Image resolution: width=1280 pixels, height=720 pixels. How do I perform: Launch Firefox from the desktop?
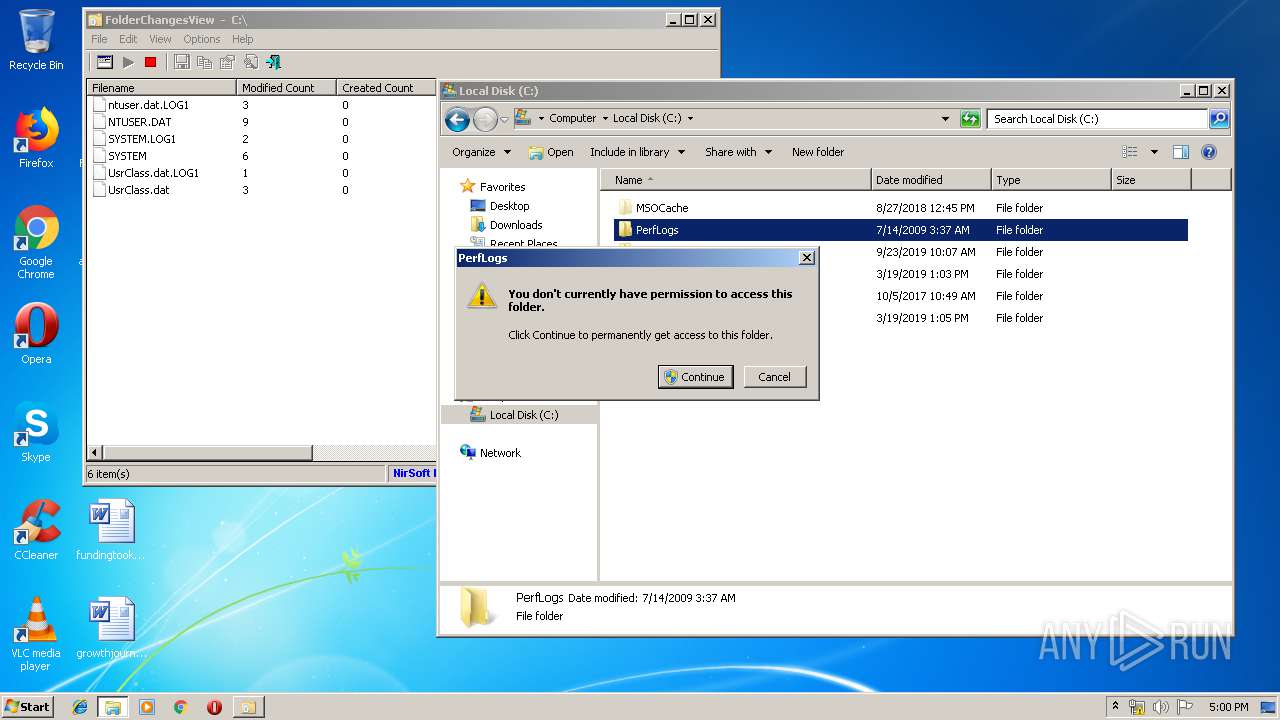[x=36, y=138]
